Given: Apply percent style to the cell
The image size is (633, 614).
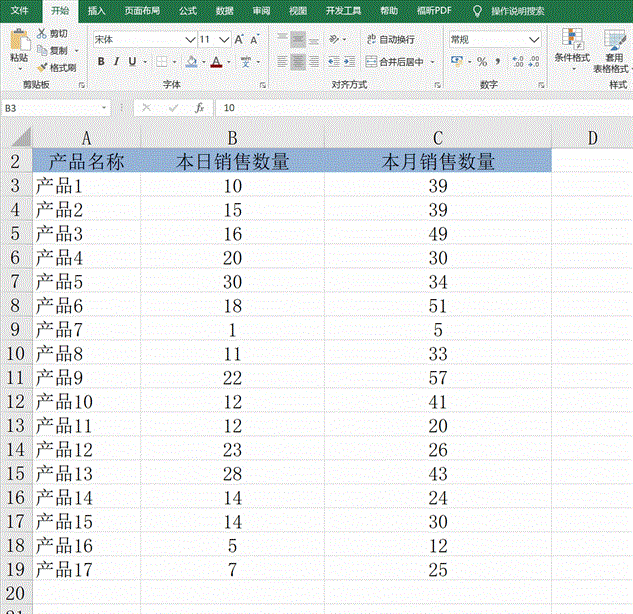Looking at the screenshot, I should point(481,62).
